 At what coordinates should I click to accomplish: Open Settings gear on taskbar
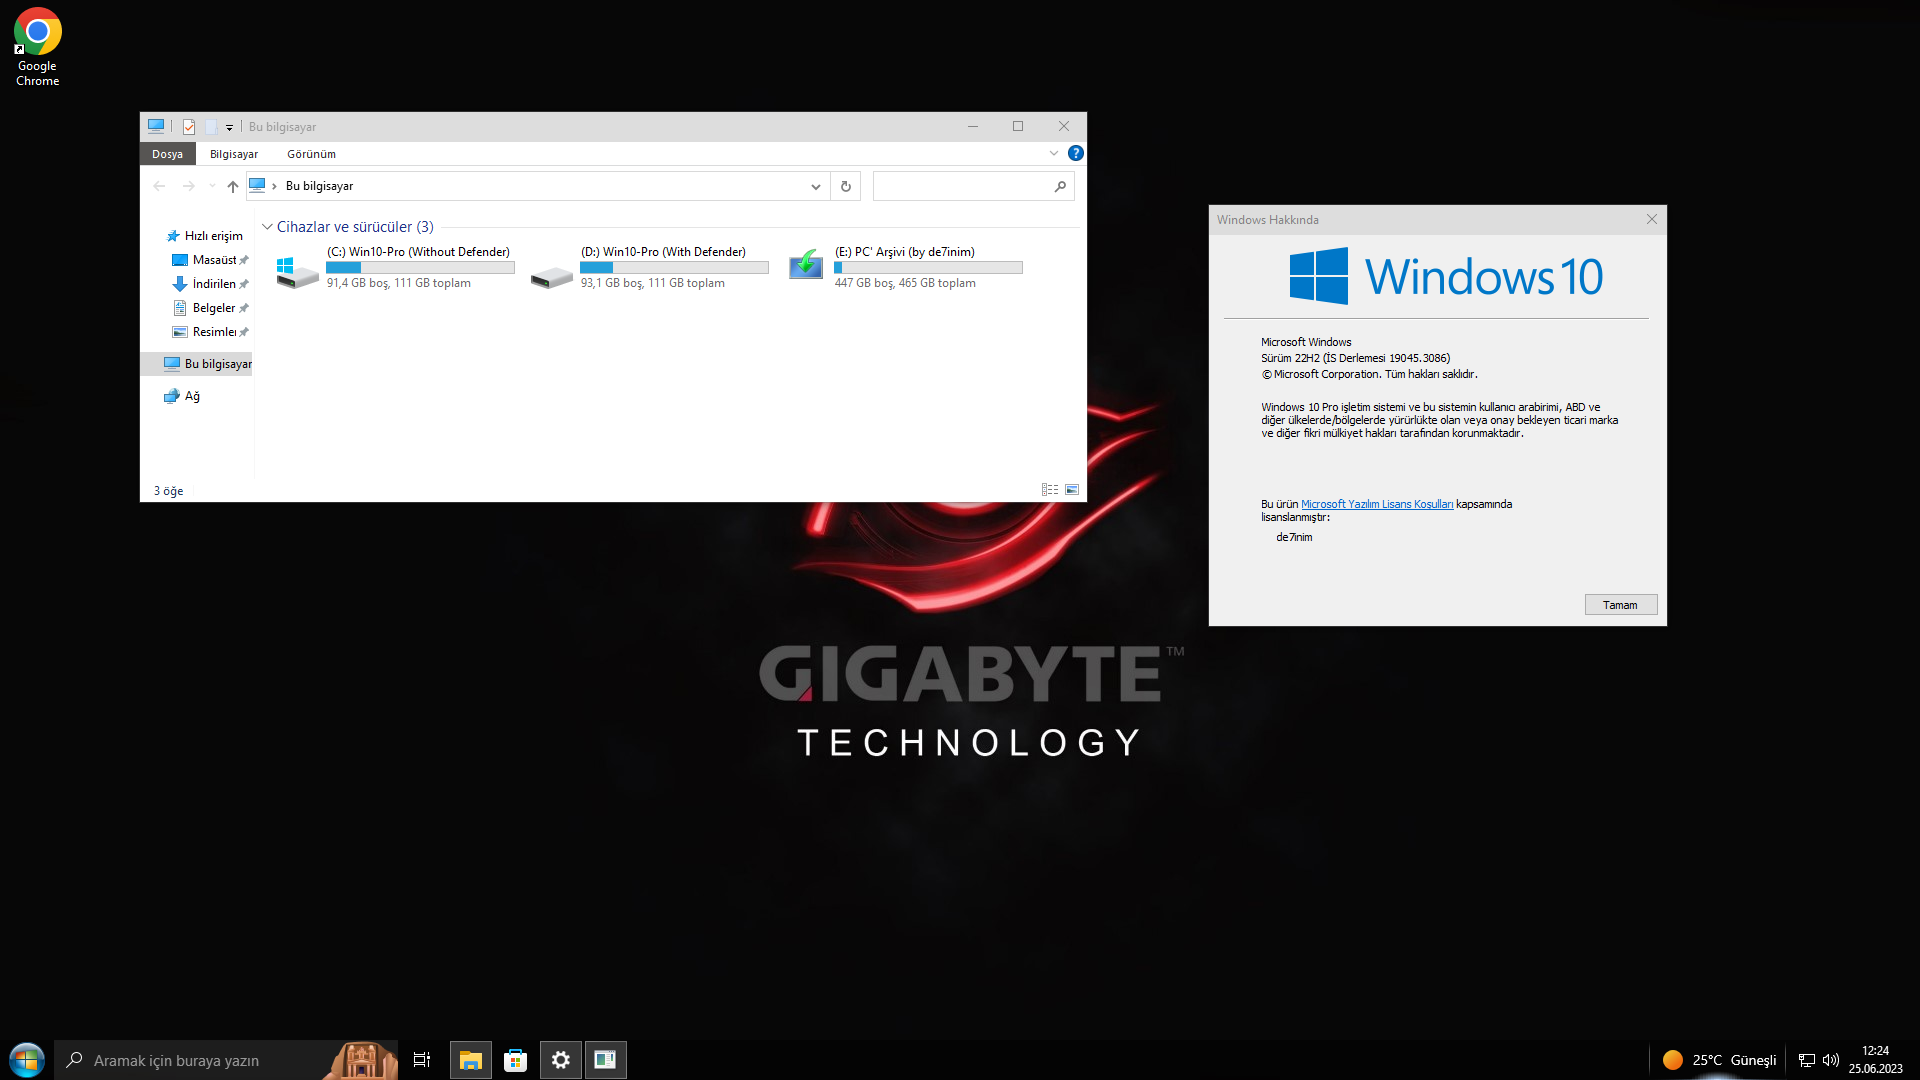(560, 1060)
